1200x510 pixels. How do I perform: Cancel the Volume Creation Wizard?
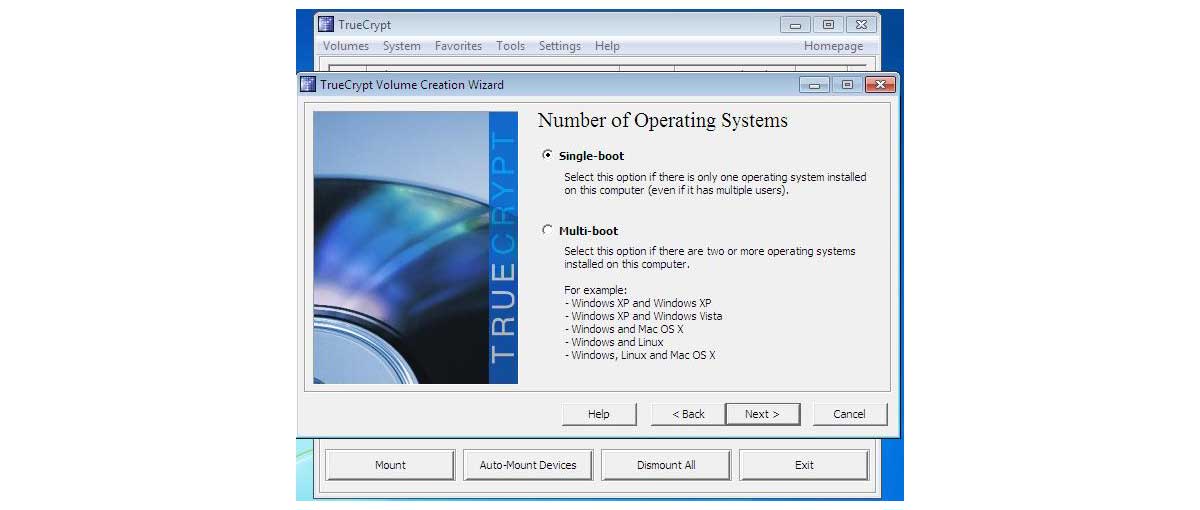coord(849,414)
